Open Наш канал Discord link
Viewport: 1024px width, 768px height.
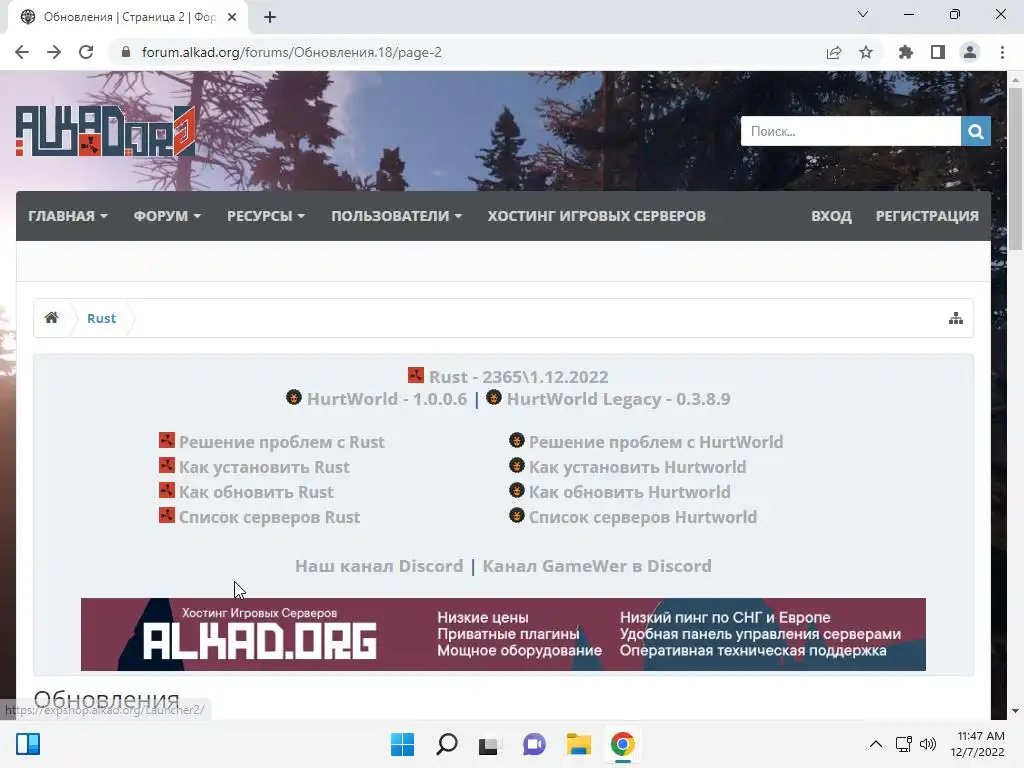coord(379,566)
